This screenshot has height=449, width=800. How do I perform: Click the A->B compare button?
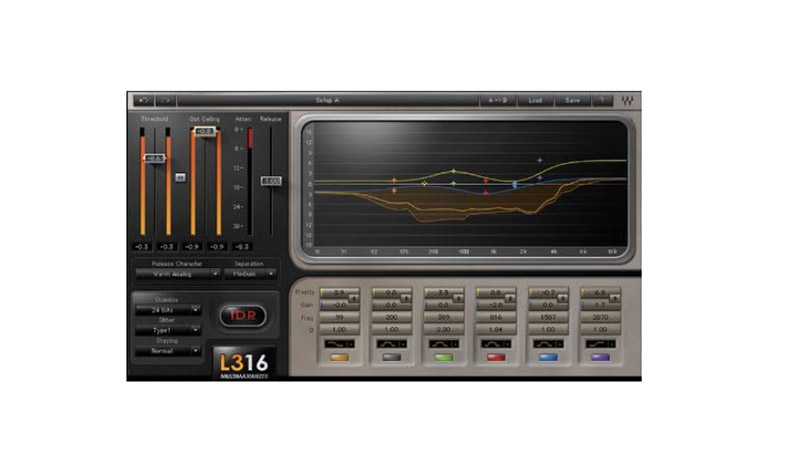(x=497, y=100)
